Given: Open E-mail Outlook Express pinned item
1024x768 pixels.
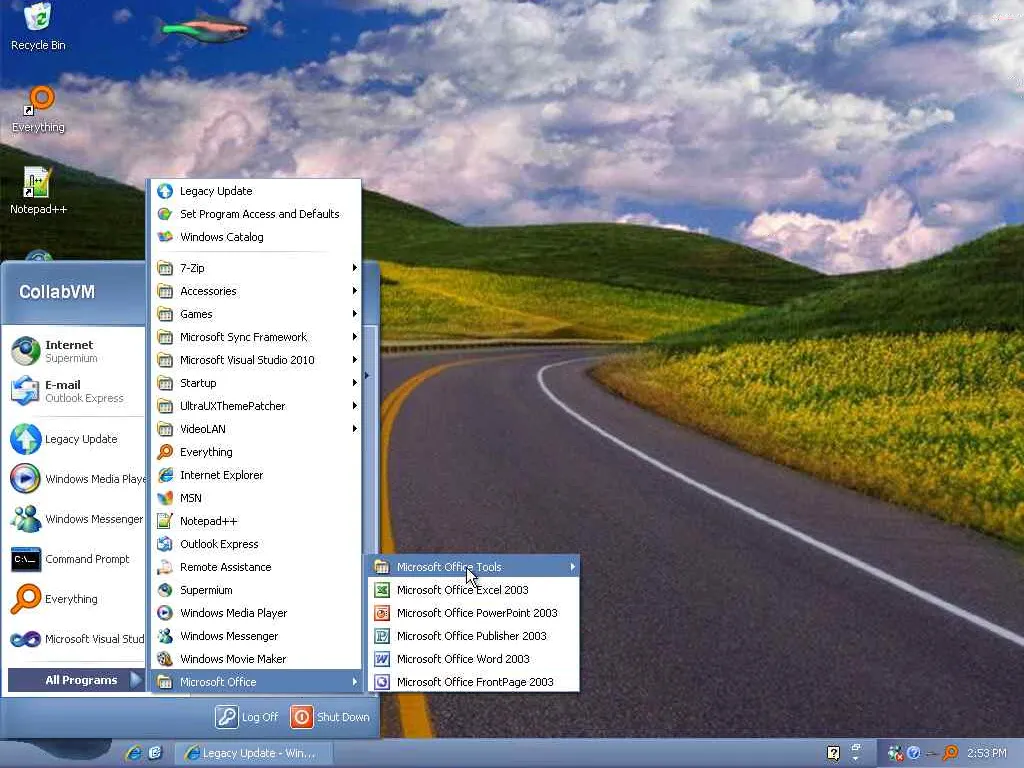Looking at the screenshot, I should click(75, 391).
